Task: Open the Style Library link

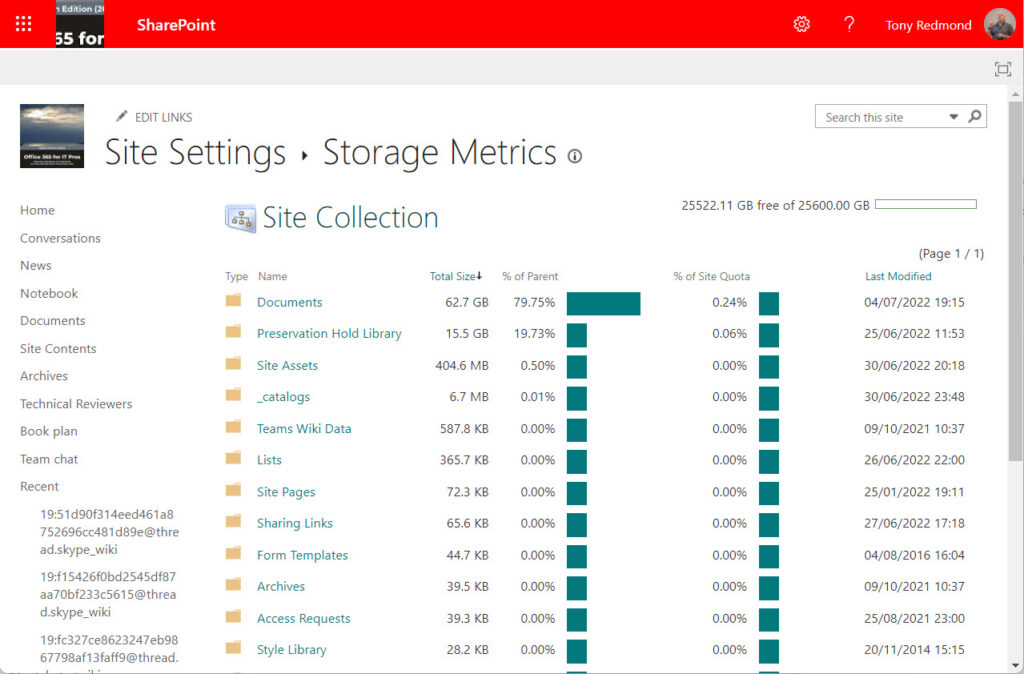Action: (291, 650)
